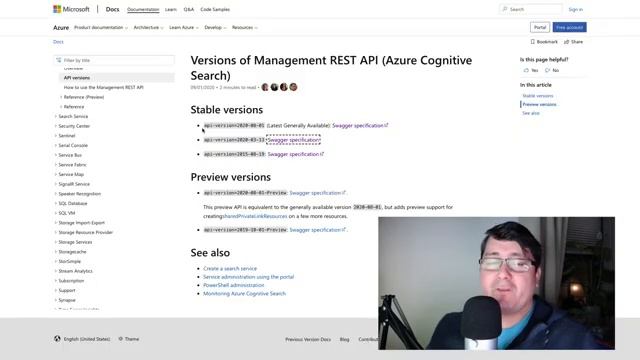
Task: Jump to See also in article nav
Action: [531, 113]
